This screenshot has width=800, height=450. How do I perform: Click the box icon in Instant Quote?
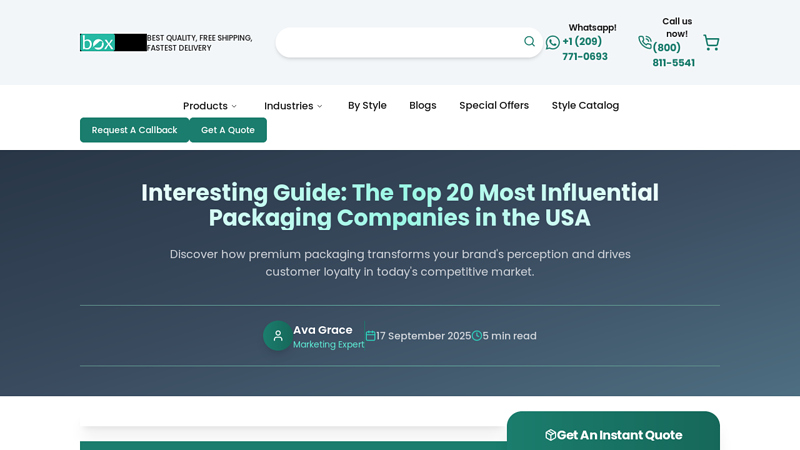(551, 435)
